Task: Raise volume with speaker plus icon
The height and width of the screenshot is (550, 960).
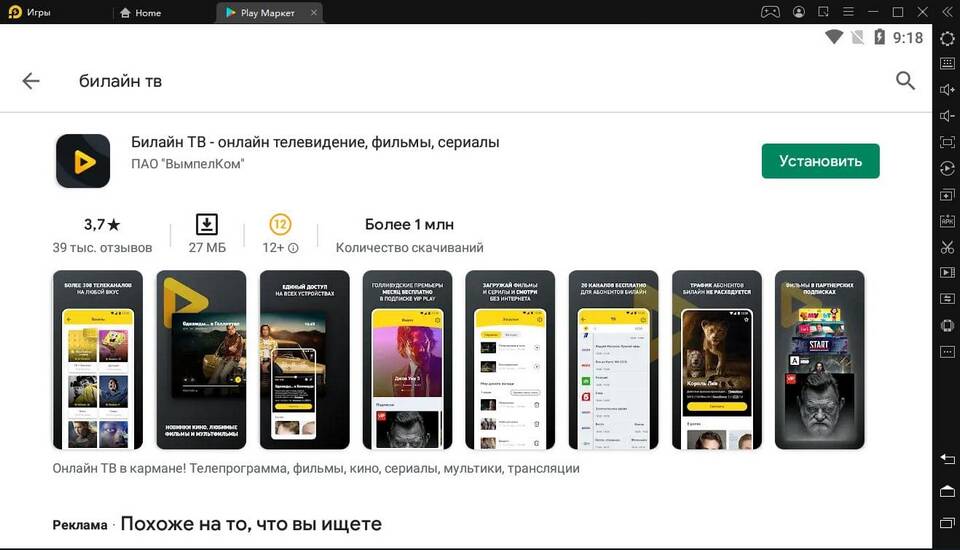Action: pos(947,90)
